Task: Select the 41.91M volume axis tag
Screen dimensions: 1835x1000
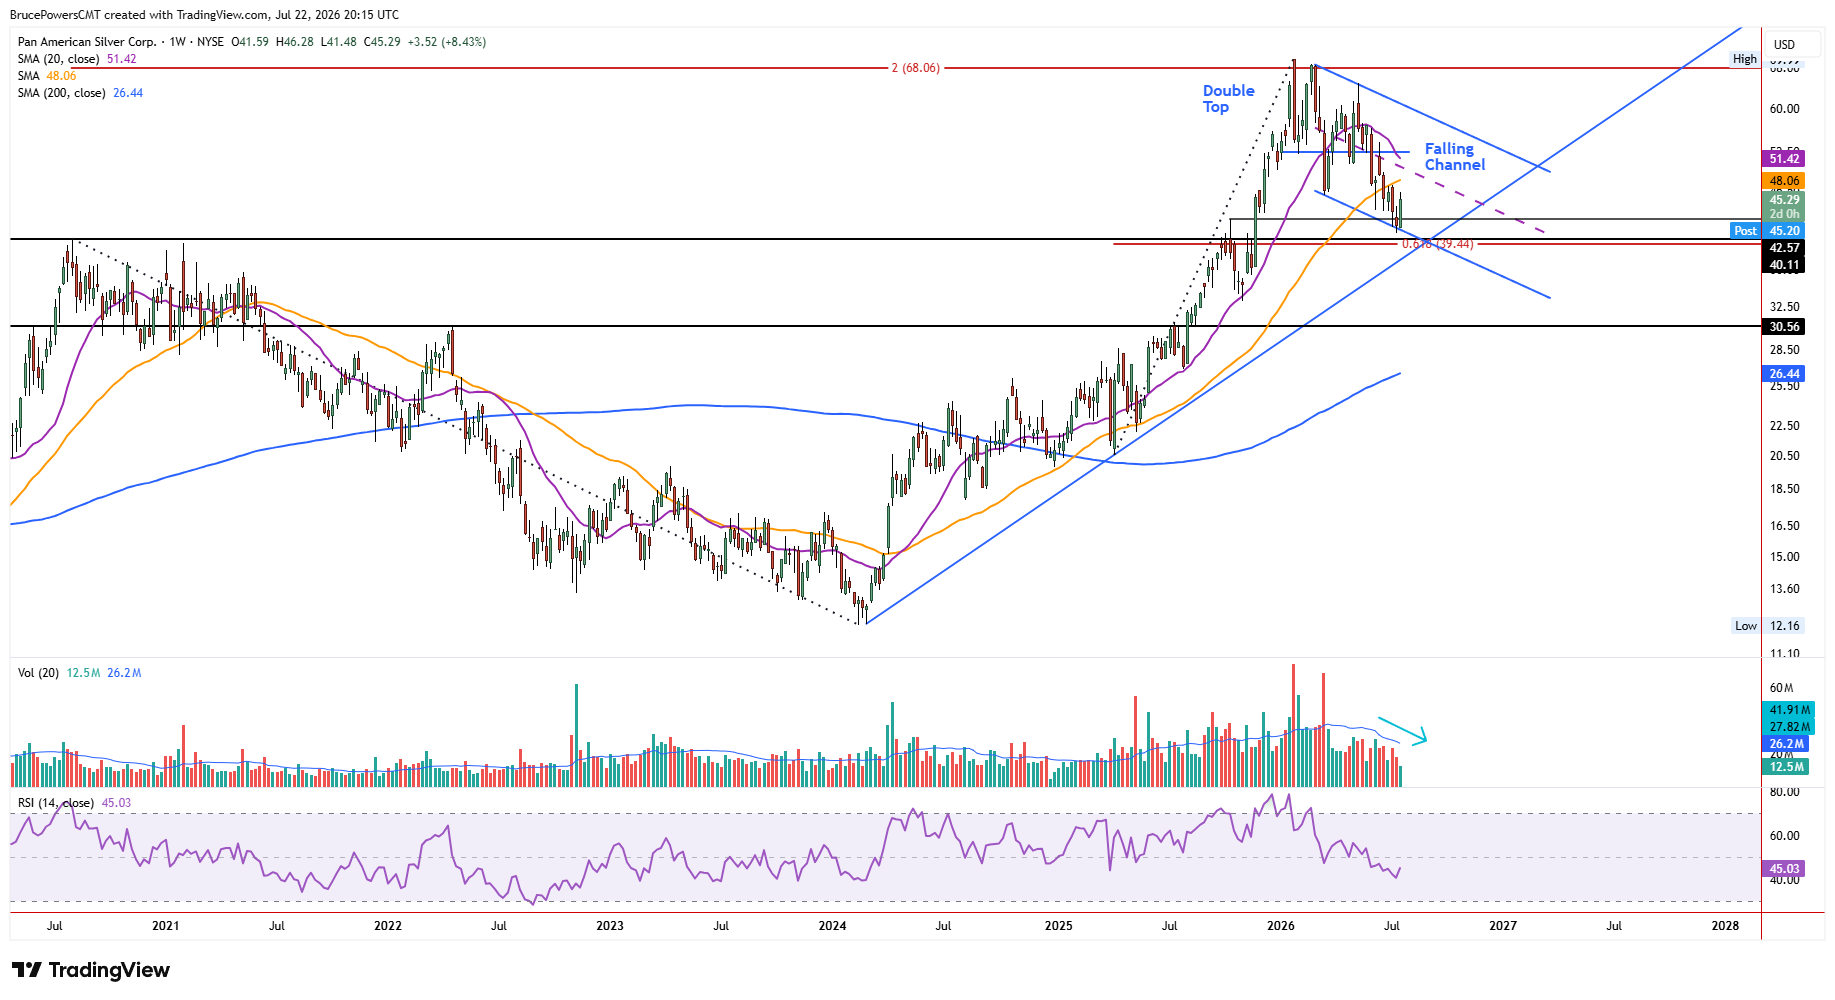Action: pos(1789,710)
